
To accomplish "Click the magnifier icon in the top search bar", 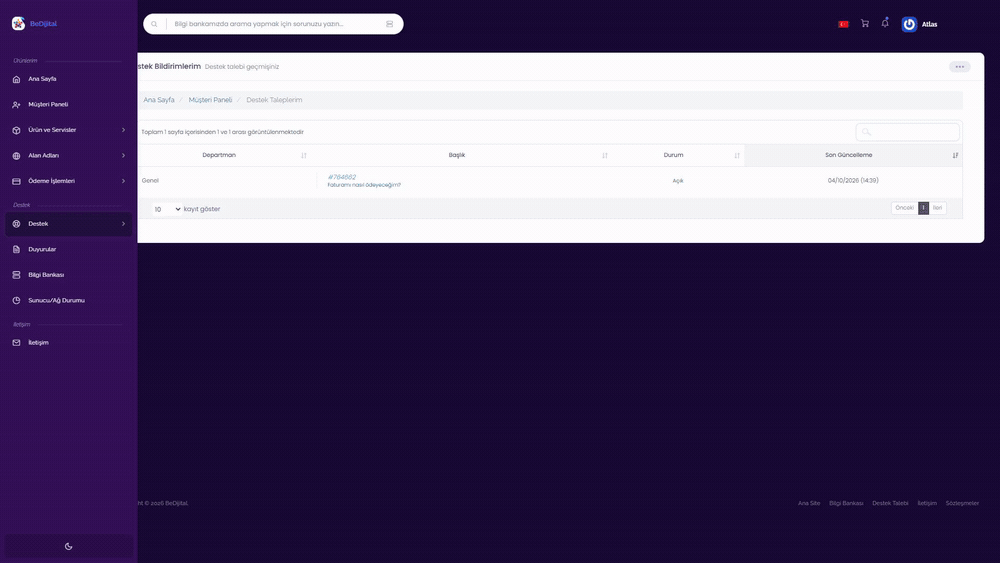I will point(154,24).
